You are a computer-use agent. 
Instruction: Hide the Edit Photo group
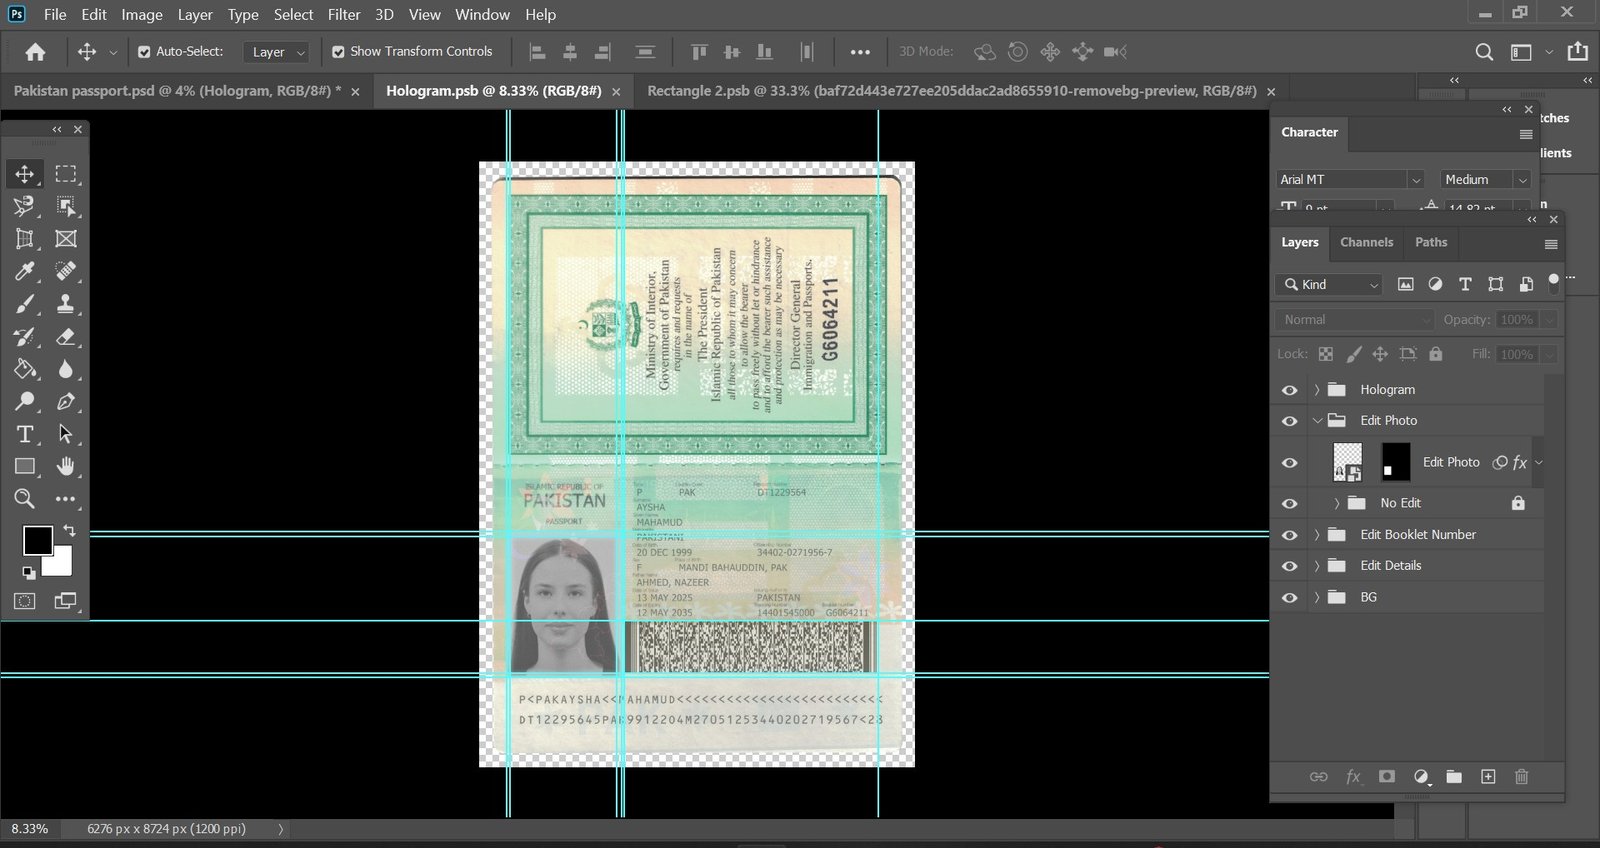pyautogui.click(x=1290, y=421)
